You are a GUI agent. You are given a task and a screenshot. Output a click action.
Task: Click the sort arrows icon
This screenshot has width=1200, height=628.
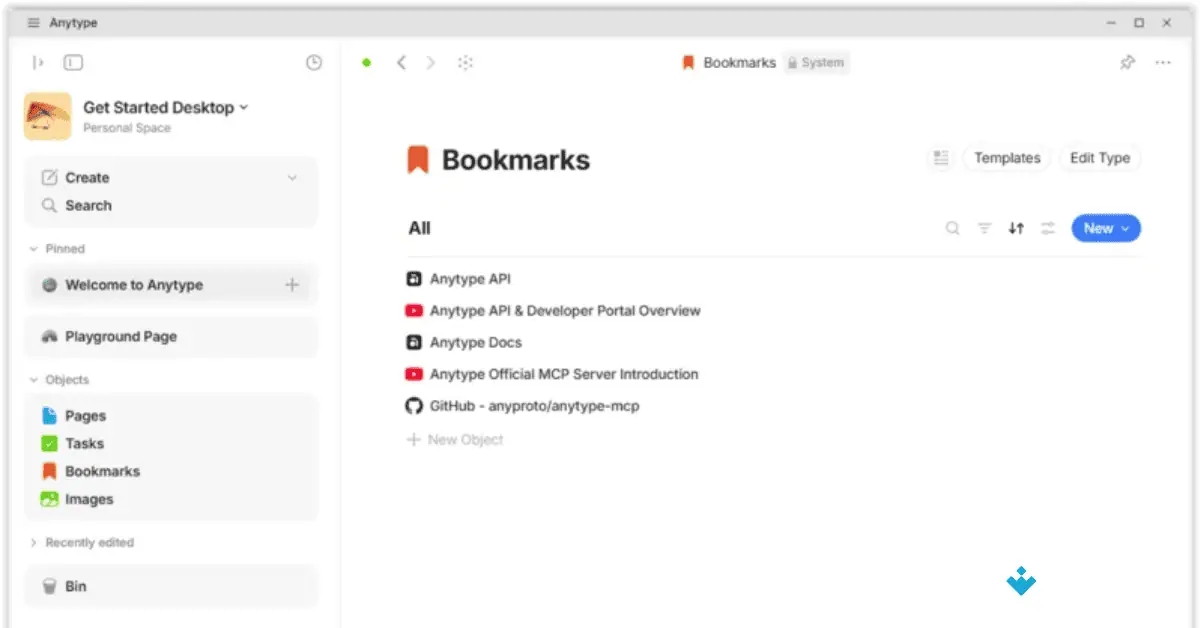[x=1016, y=229]
